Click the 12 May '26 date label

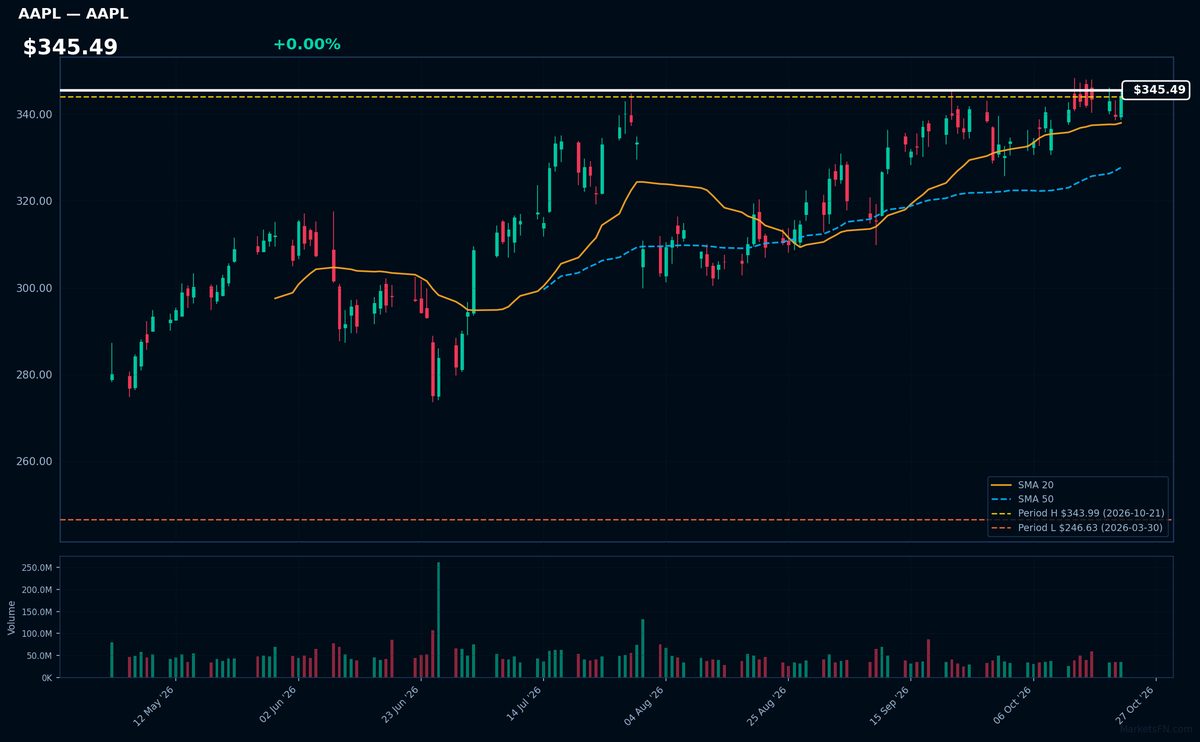(x=154, y=705)
